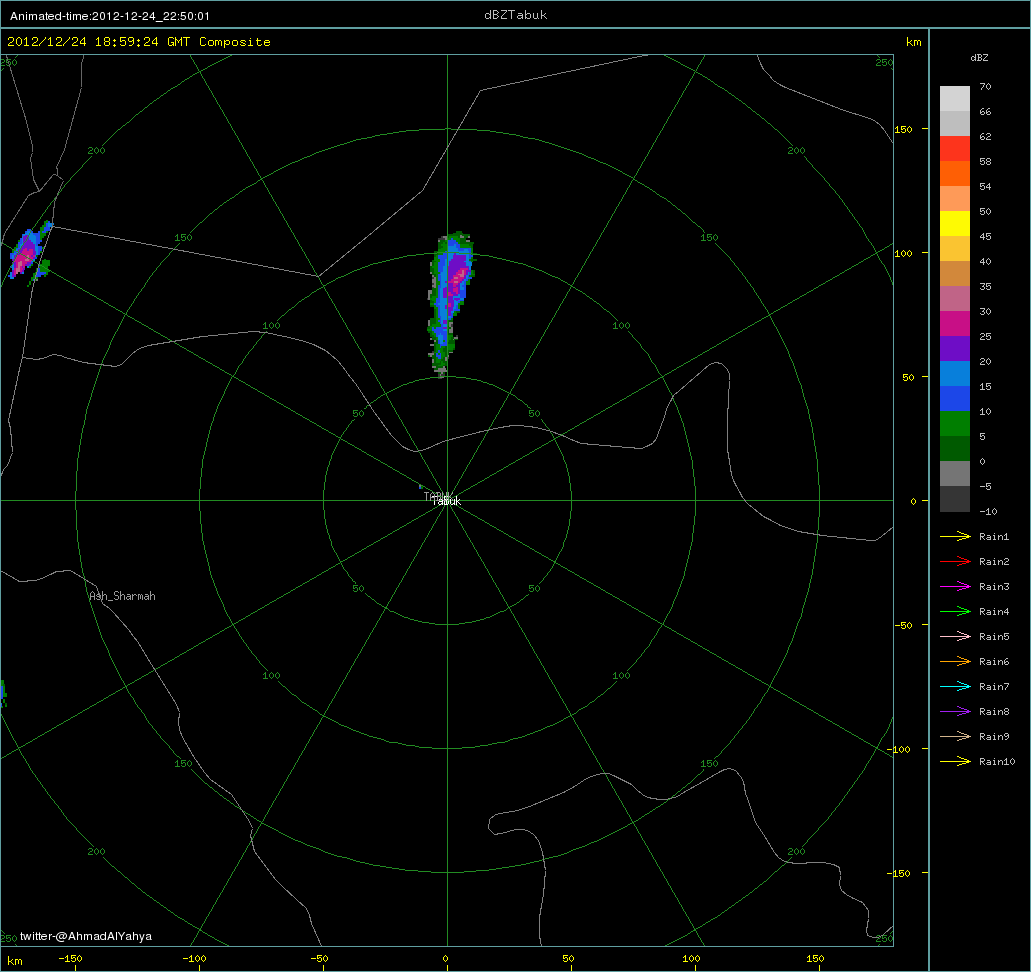
Task: Select the 2012/12/24 18:59:24 GMT Composite timestamp
Action: coord(139,41)
